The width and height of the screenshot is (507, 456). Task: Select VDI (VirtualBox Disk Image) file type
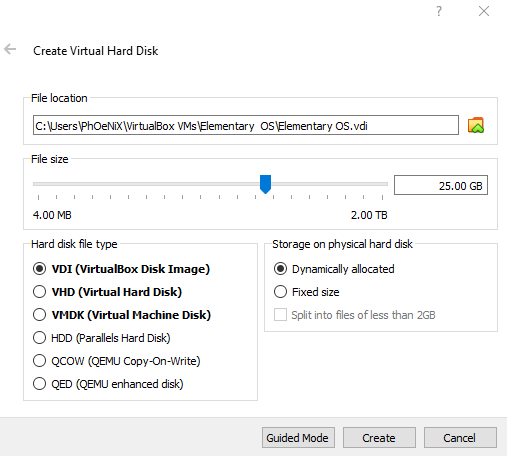(x=121, y=269)
